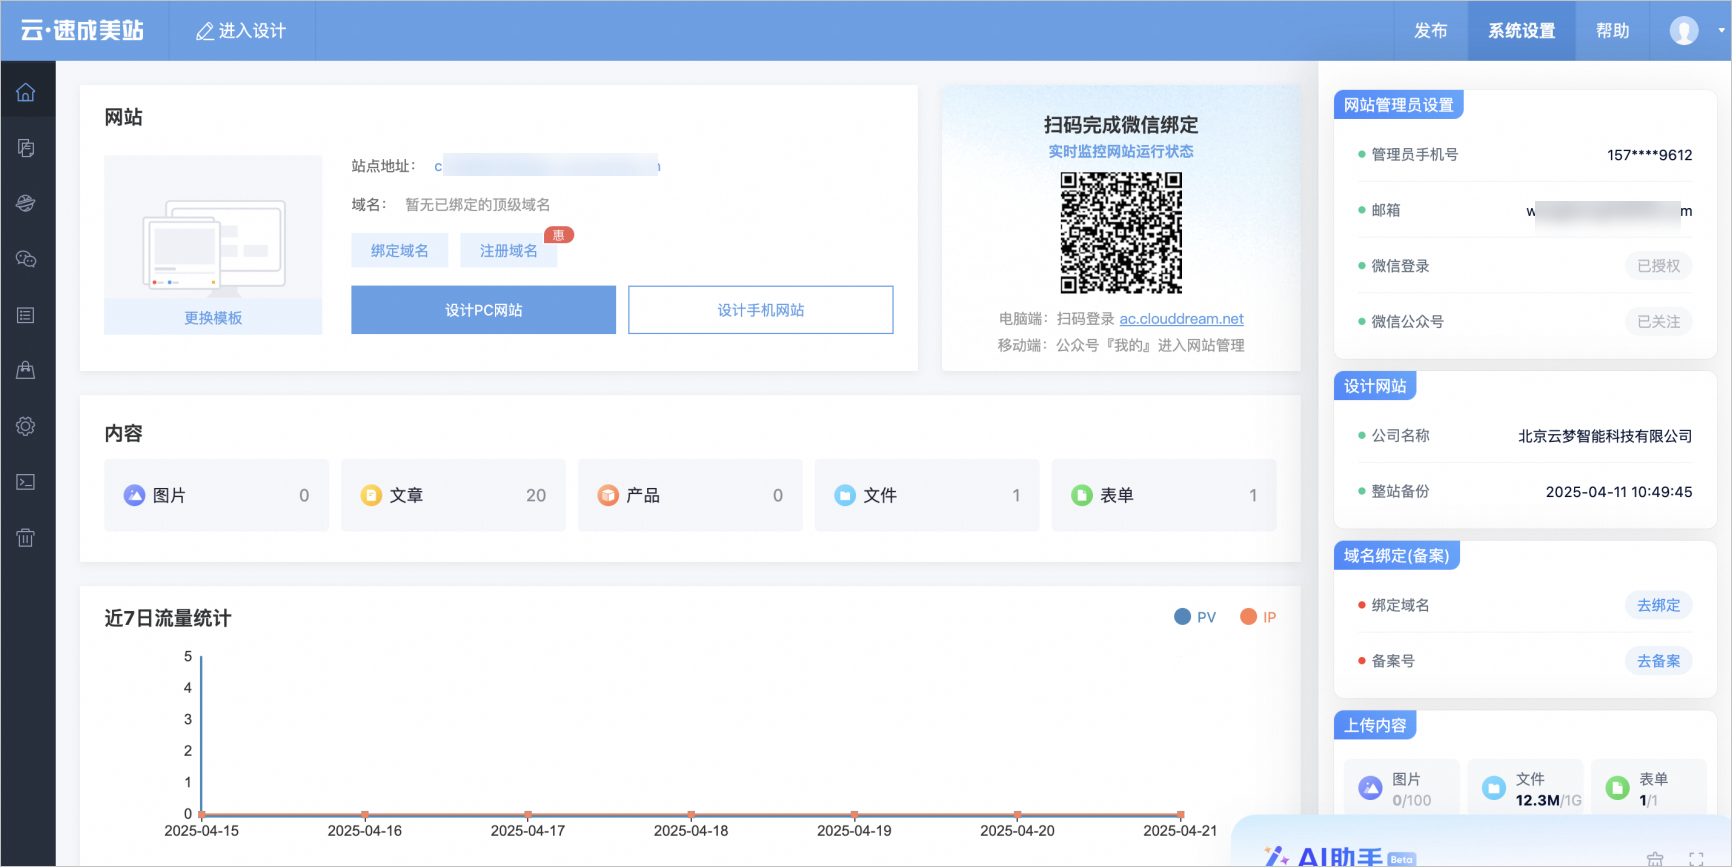Click the planet icon in sidebar
This screenshot has width=1732, height=867.
26,203
